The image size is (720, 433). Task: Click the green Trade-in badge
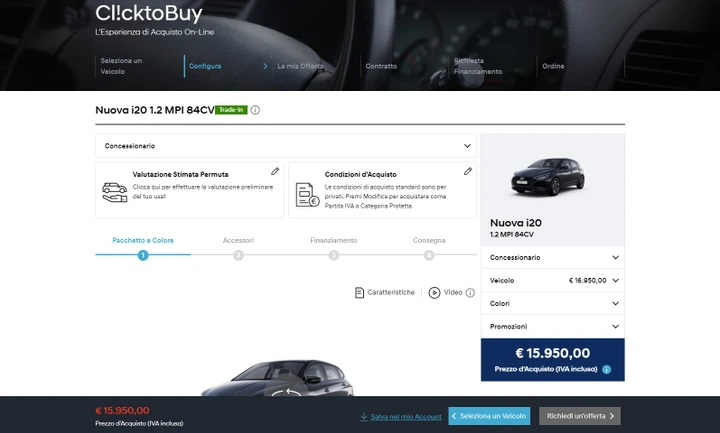point(231,110)
